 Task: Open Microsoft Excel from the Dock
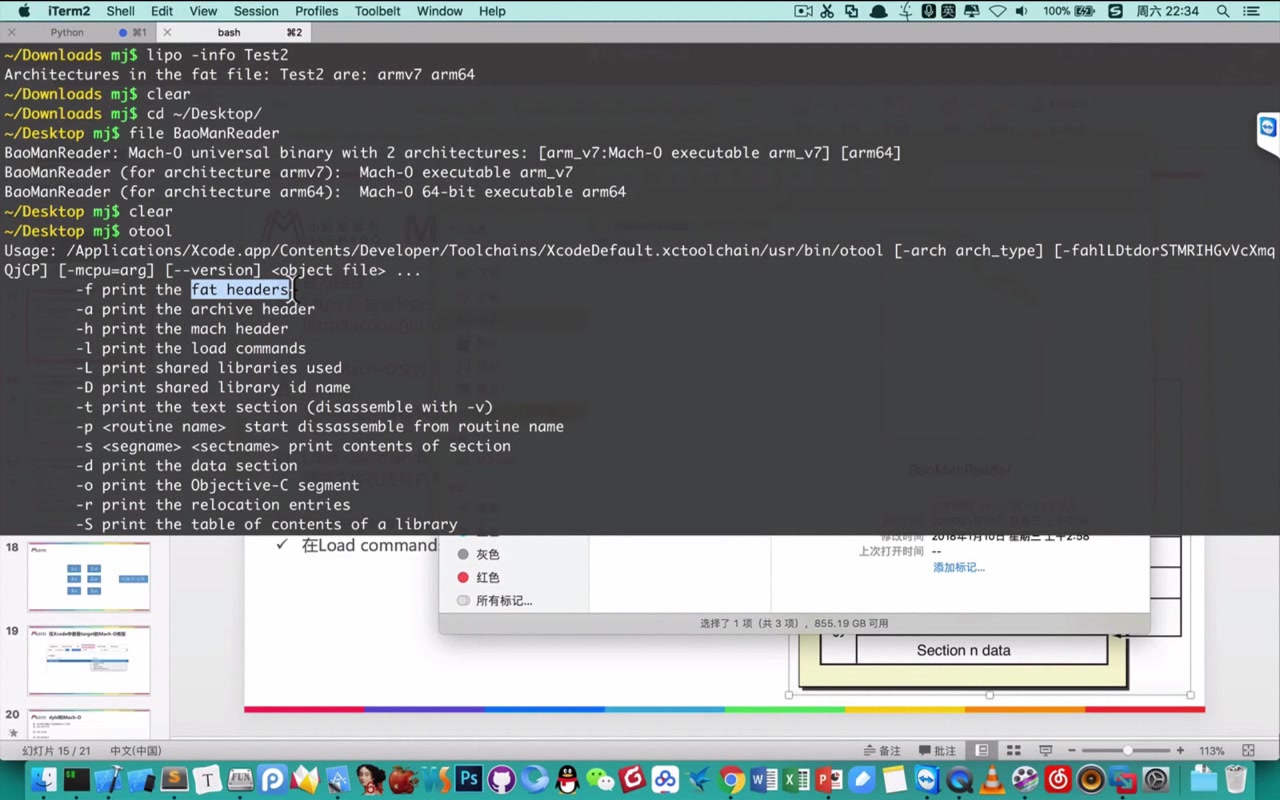[796, 779]
